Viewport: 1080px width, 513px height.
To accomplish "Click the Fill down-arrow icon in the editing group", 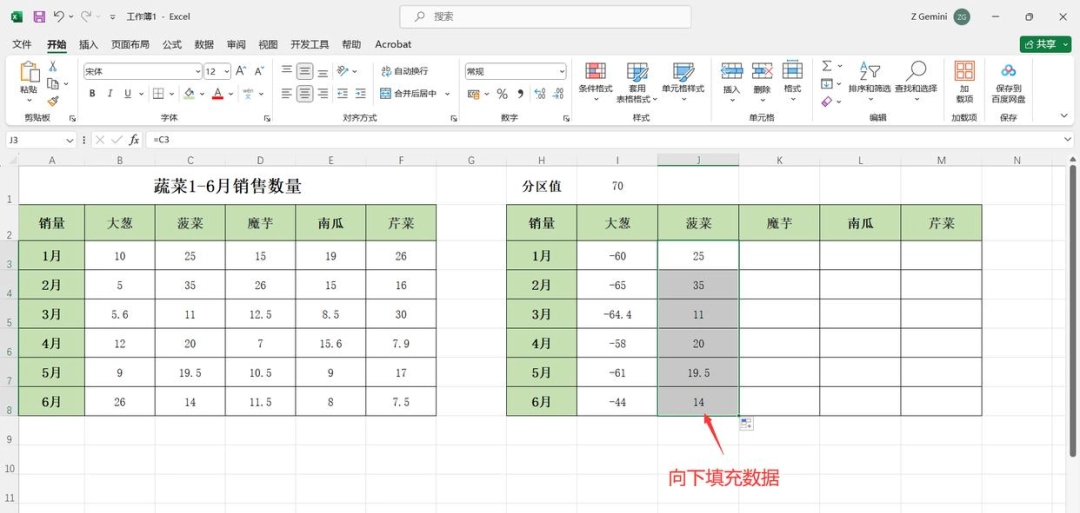I will [827, 84].
